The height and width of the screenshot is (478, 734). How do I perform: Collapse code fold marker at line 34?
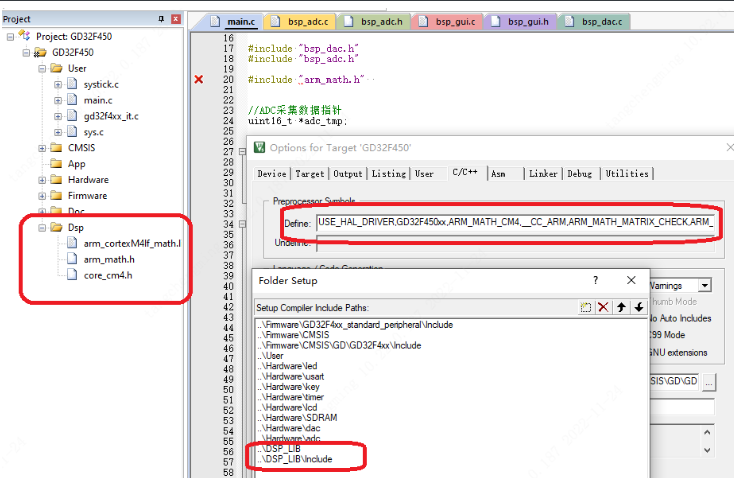point(242,224)
